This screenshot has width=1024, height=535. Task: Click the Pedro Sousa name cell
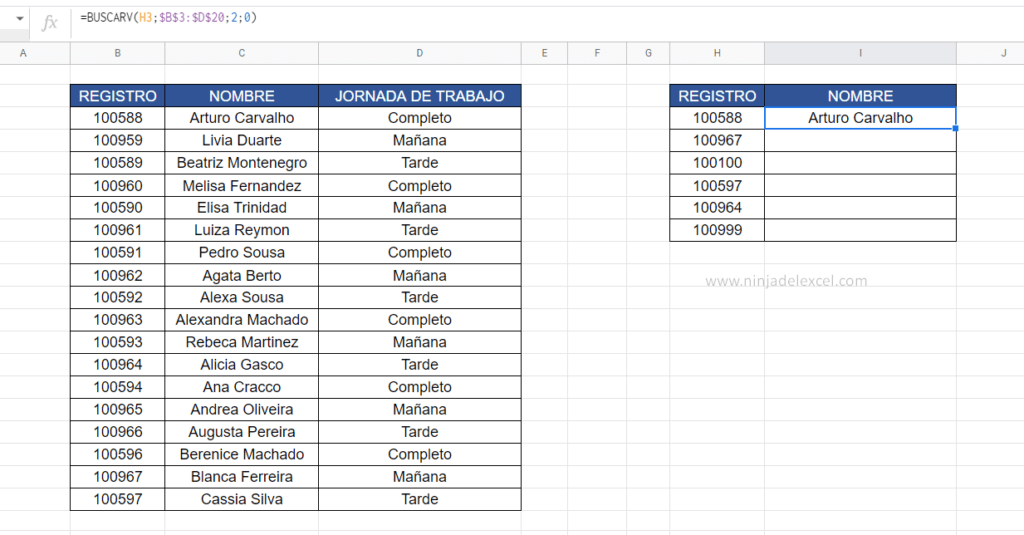(x=241, y=253)
